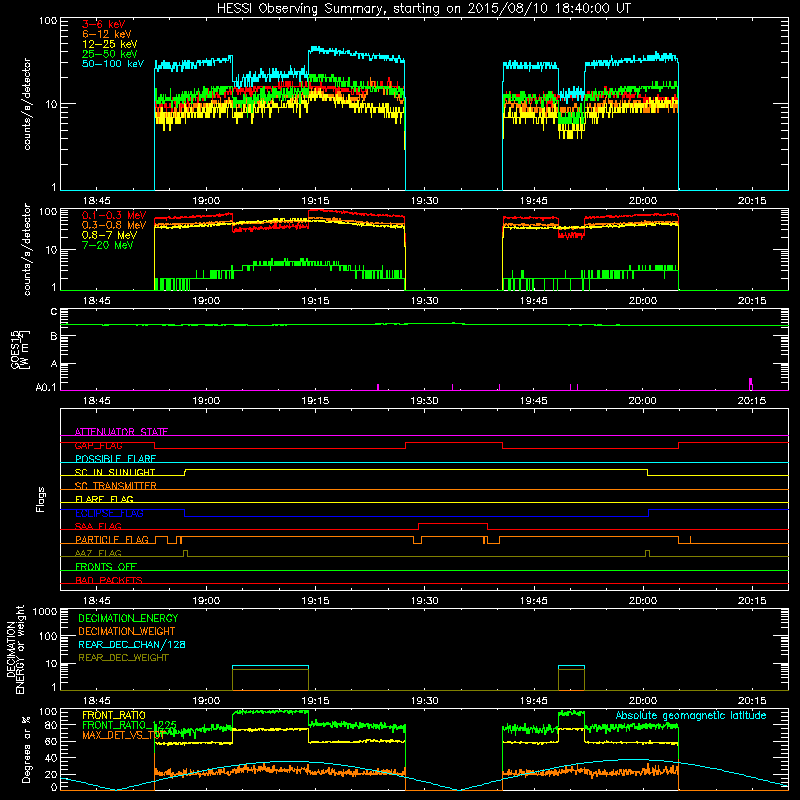Select the REAR_DEC_CHAN/128 legend label
Image resolution: width=800 pixels, height=800 pixels.
tap(132, 645)
